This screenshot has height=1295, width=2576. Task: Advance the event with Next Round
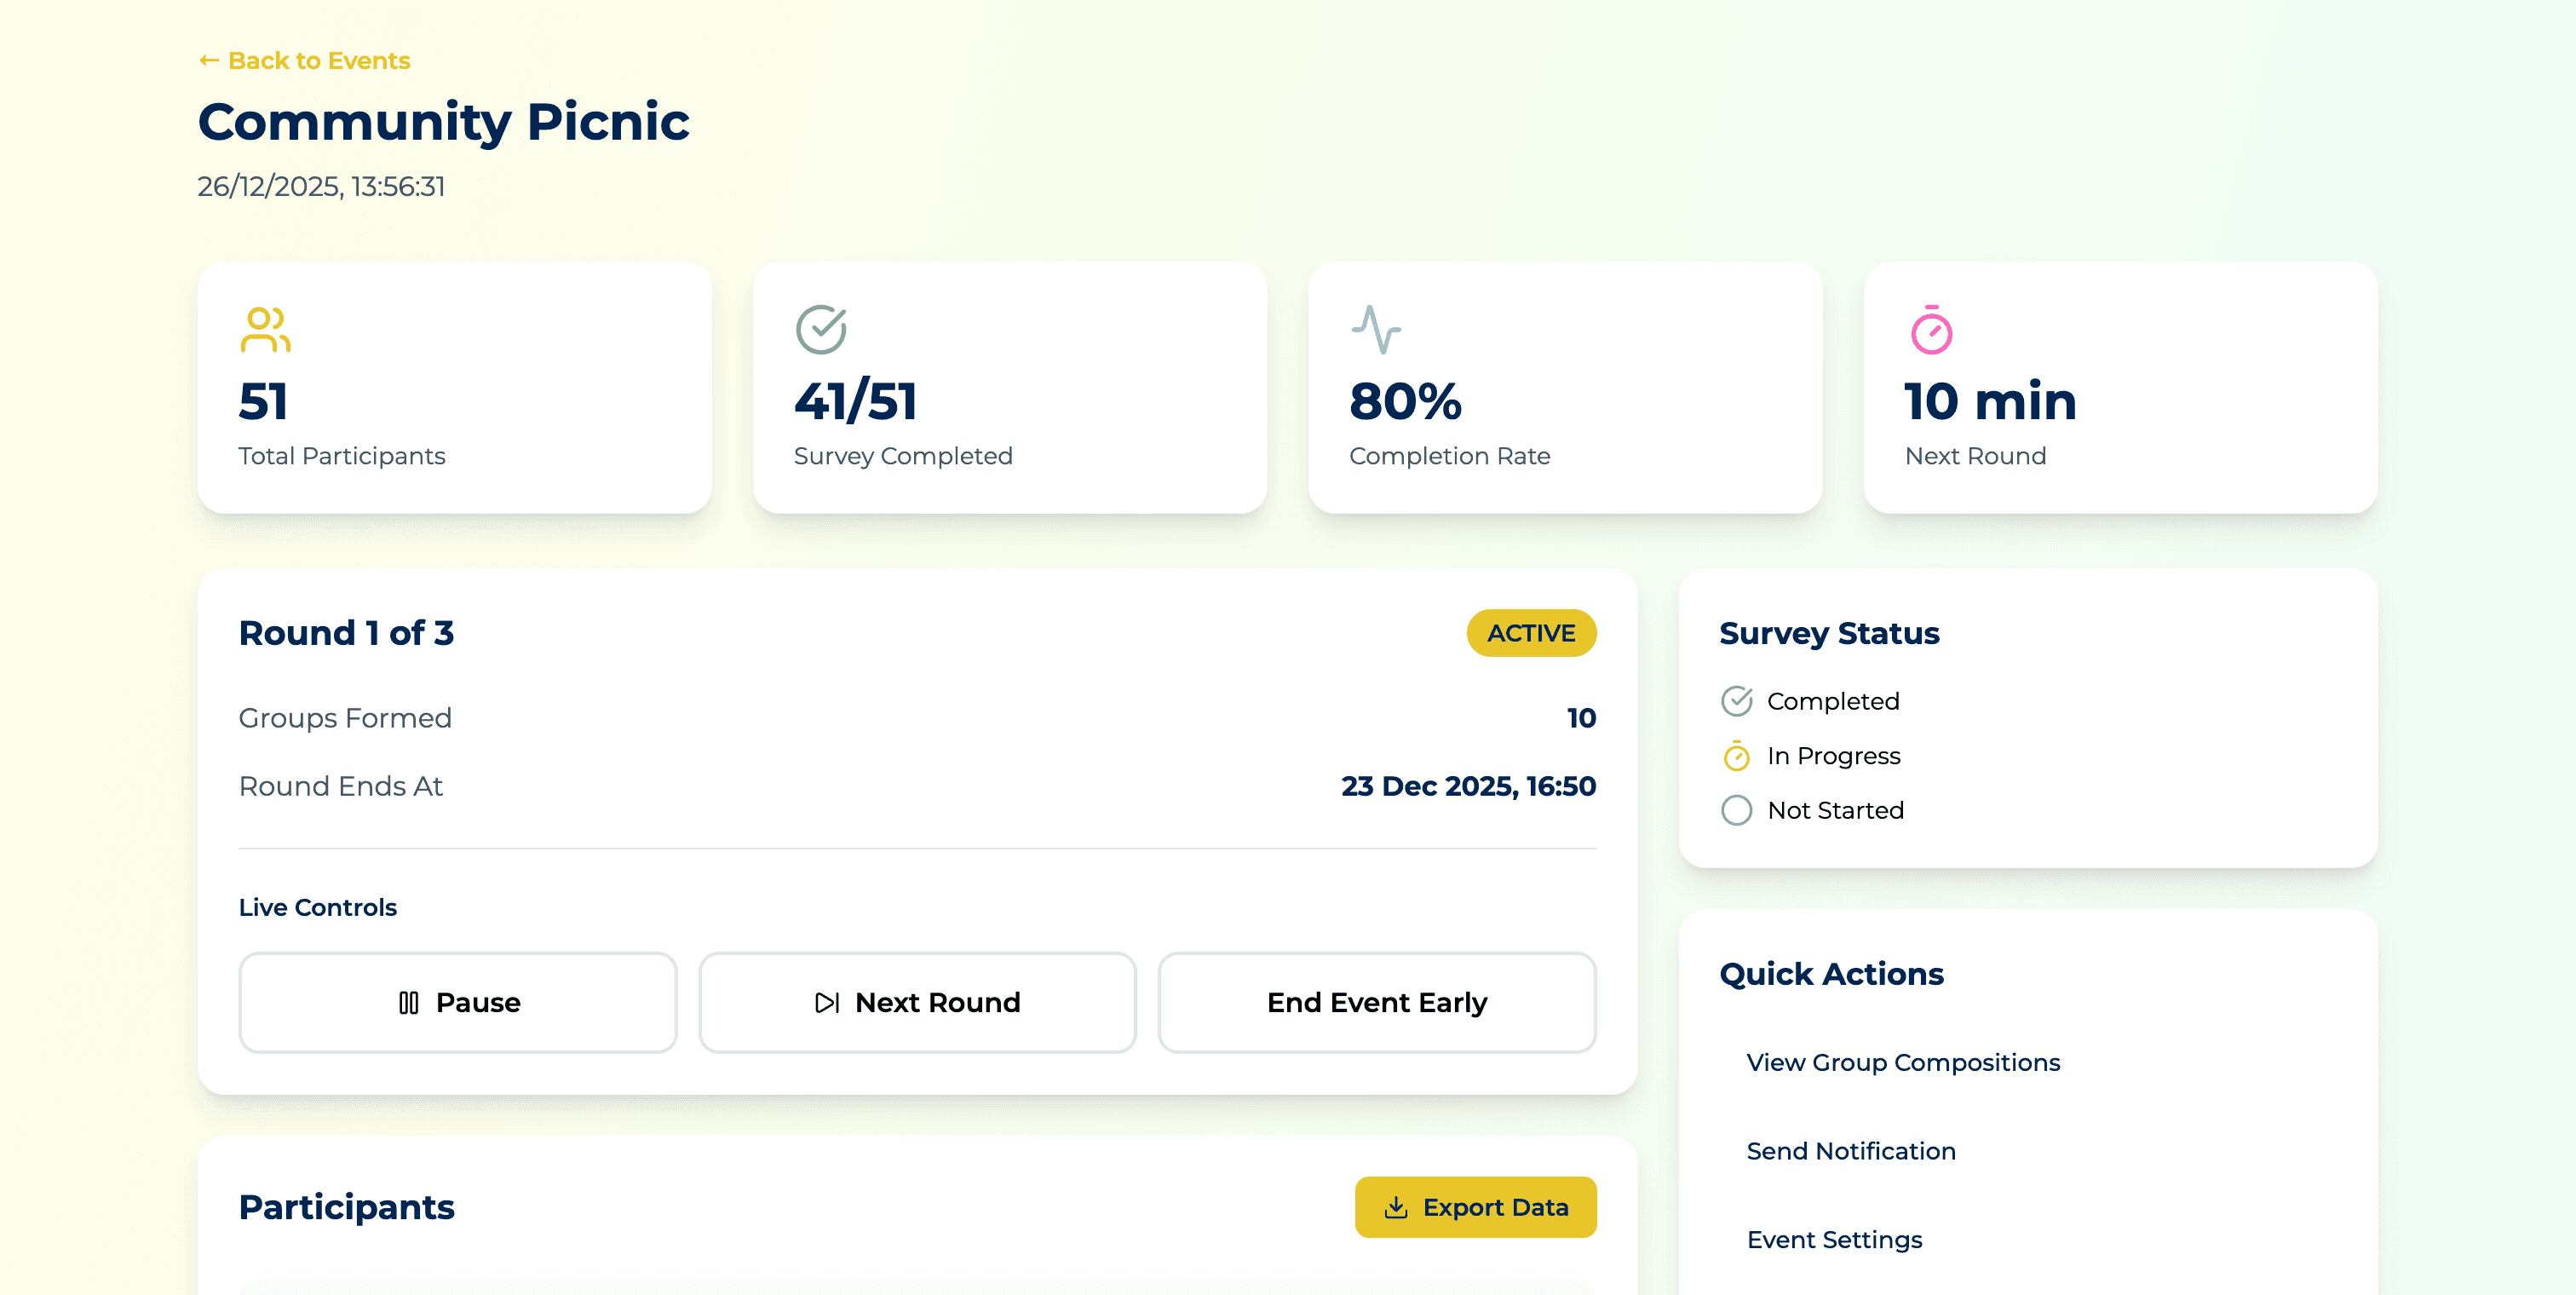click(x=916, y=1002)
